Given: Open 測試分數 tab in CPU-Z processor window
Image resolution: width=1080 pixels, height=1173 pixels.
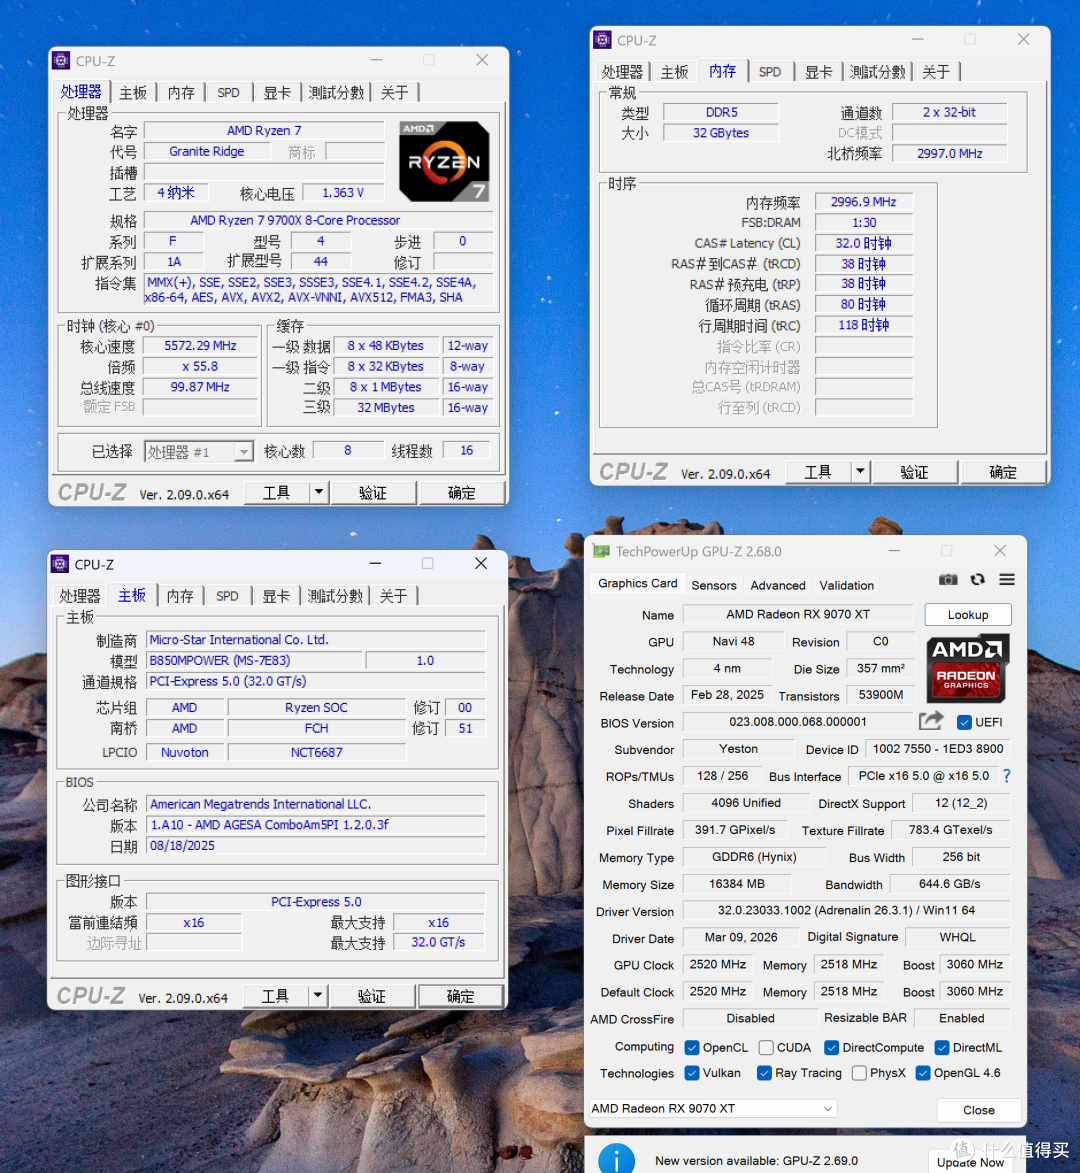Looking at the screenshot, I should click(336, 93).
